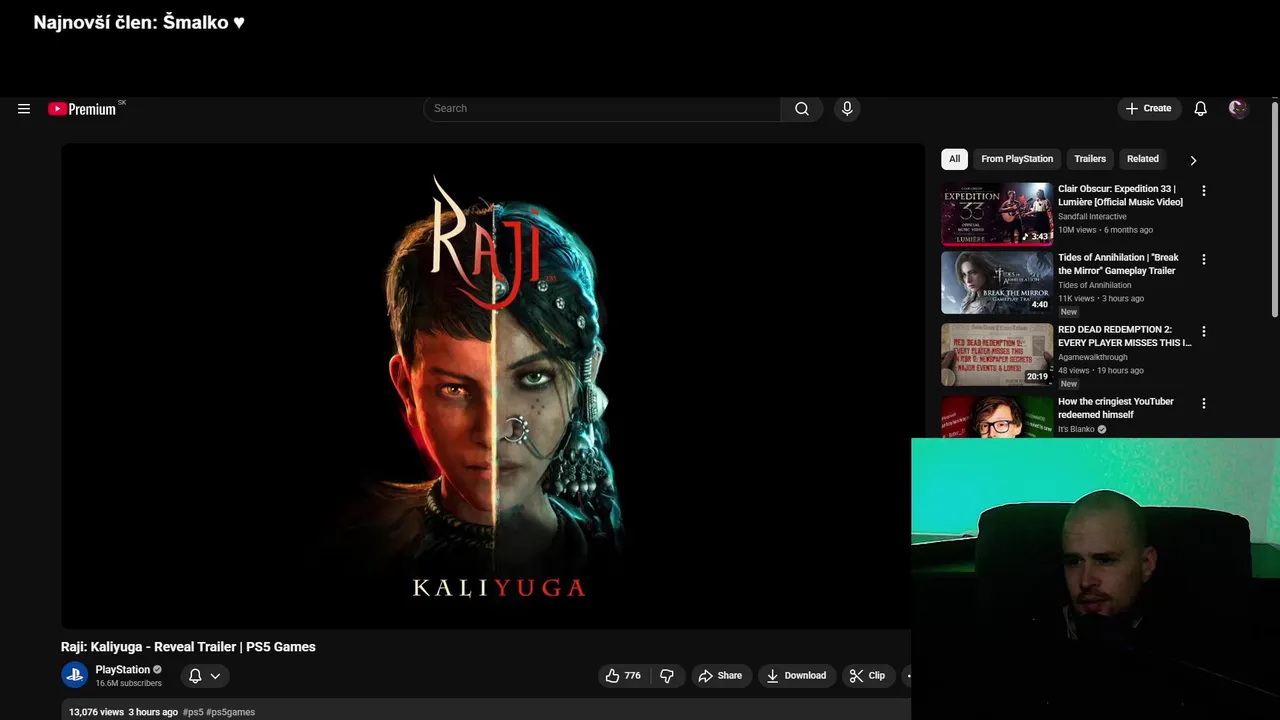Click the Agamewalkthrough channel name
Viewport: 1280px width, 720px height.
pos(1093,357)
